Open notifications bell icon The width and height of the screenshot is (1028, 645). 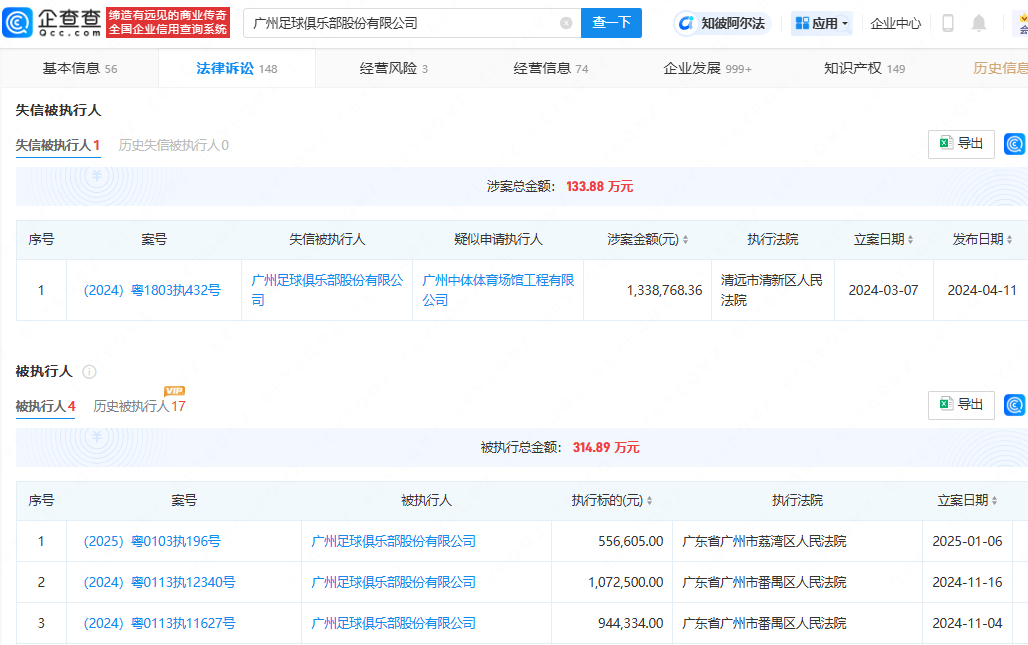coord(979,24)
